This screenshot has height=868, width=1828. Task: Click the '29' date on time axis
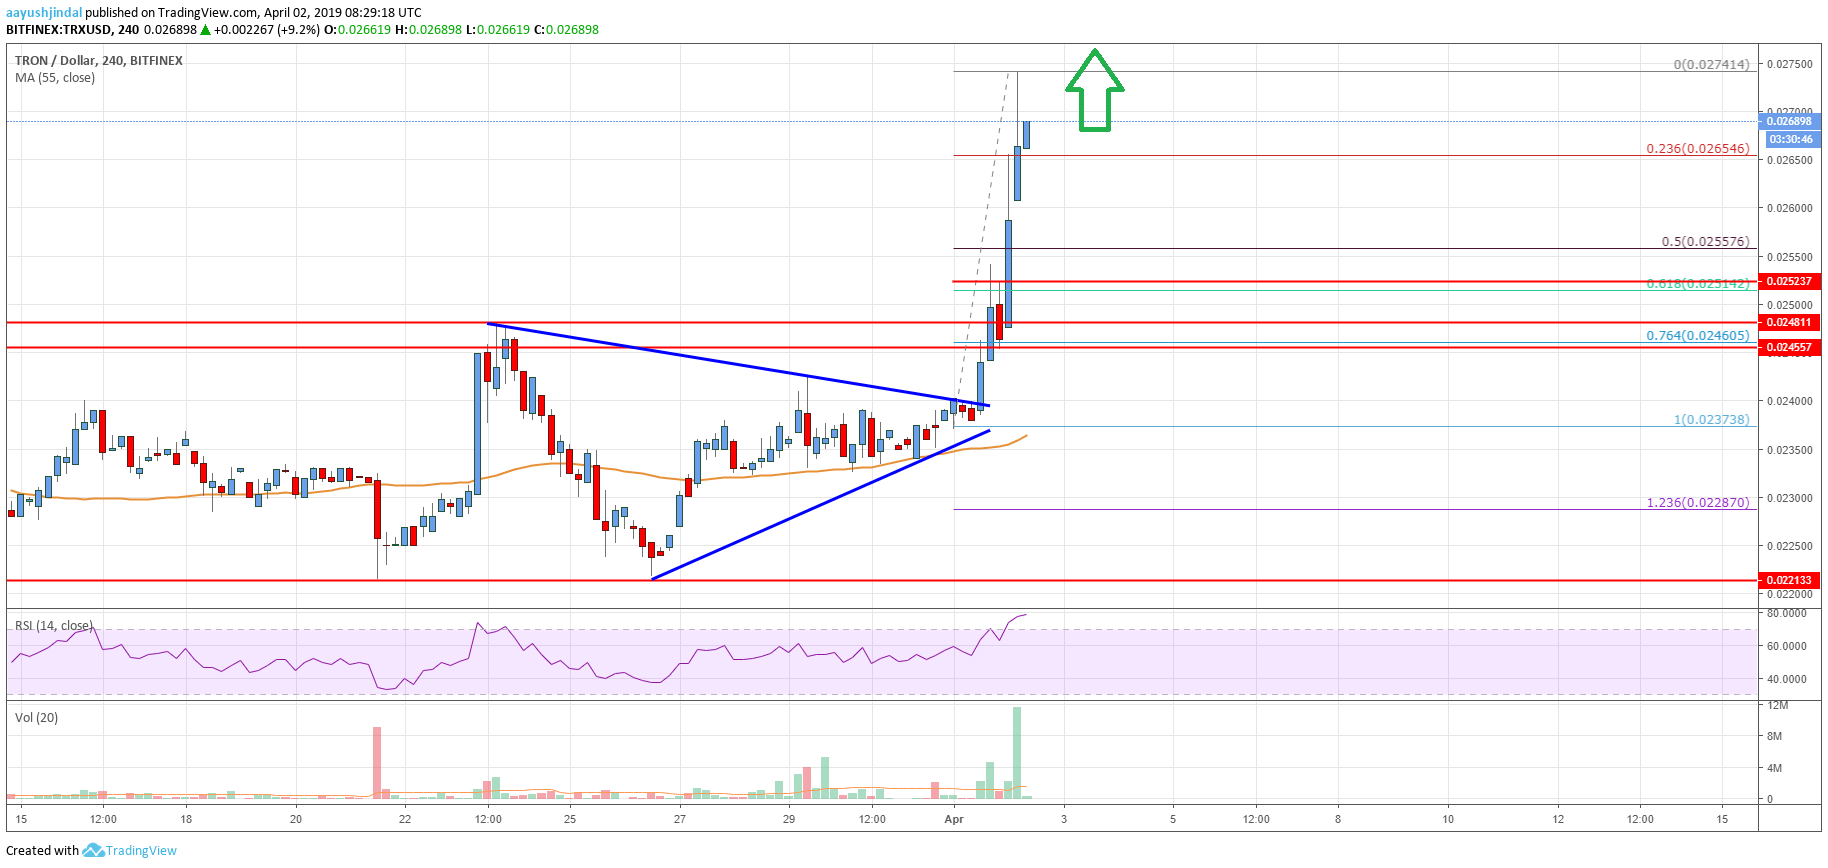[x=789, y=819]
